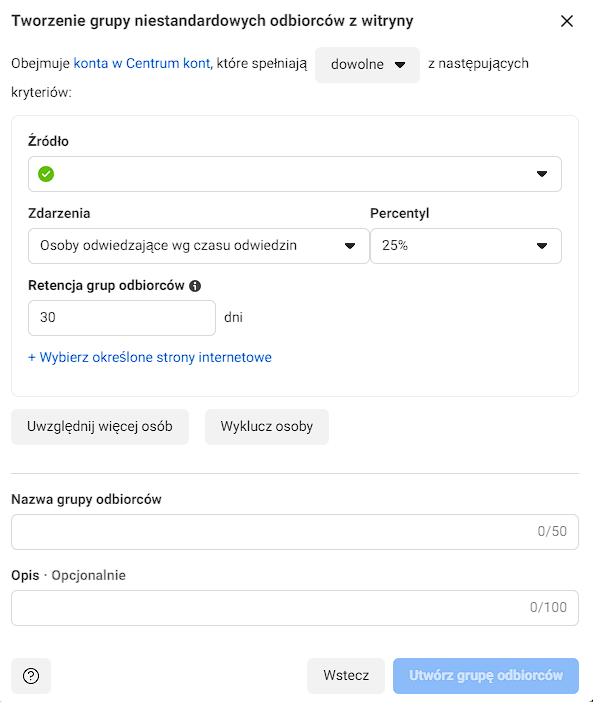Click the caret icon in the Zdarzenia field
This screenshot has height=702, width=593.
point(350,246)
